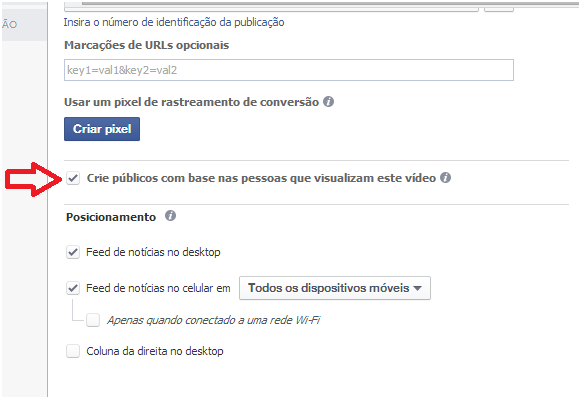Screen dimensions: 581x399
Task: Open info icon beside video audiences option
Action: (445, 177)
